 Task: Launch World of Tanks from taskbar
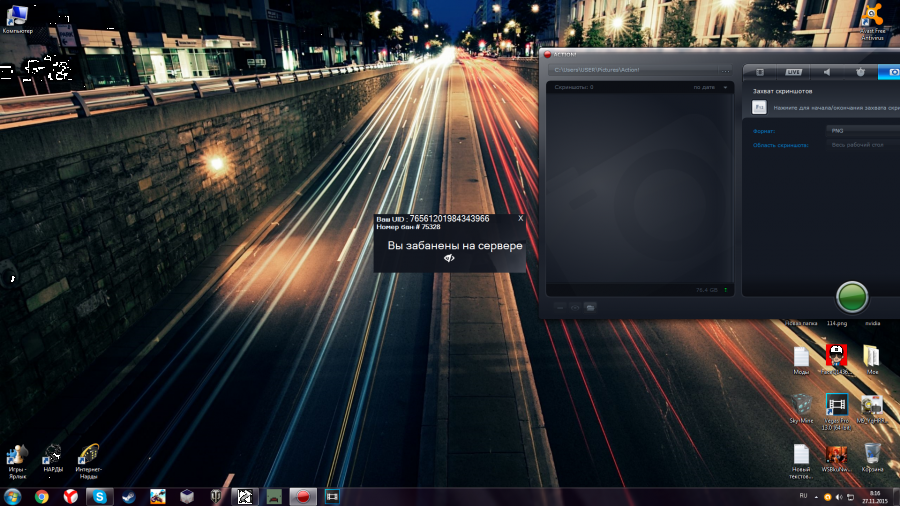(x=216, y=497)
